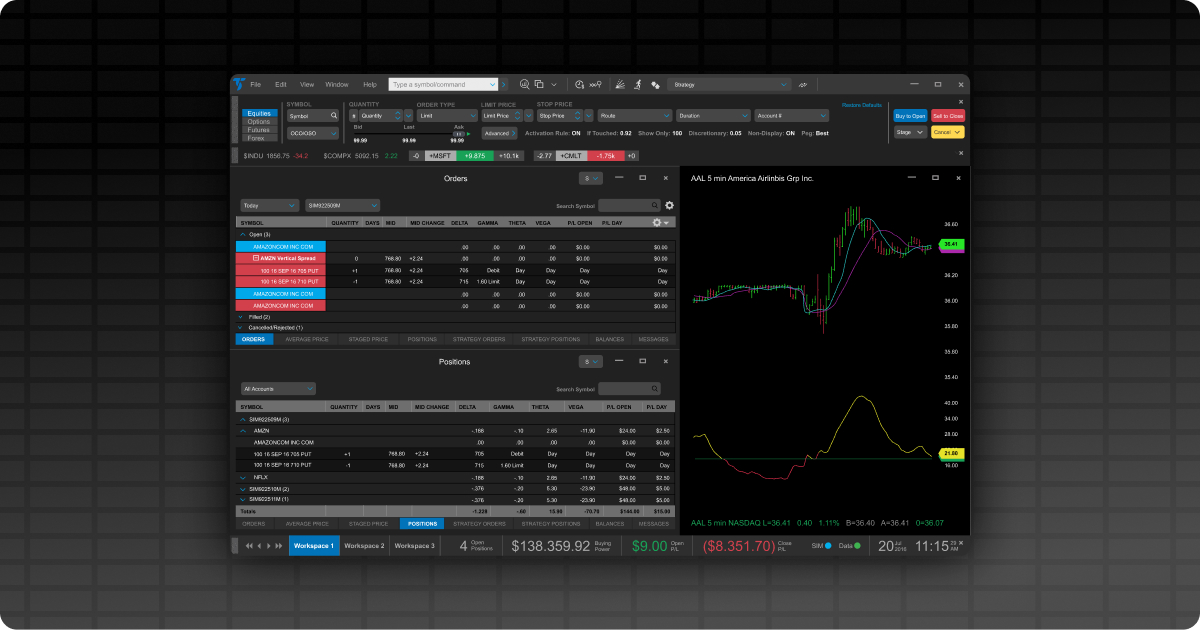The image size is (1200, 630).
Task: Expand the Filled (2) orders group
Action: click(241, 316)
